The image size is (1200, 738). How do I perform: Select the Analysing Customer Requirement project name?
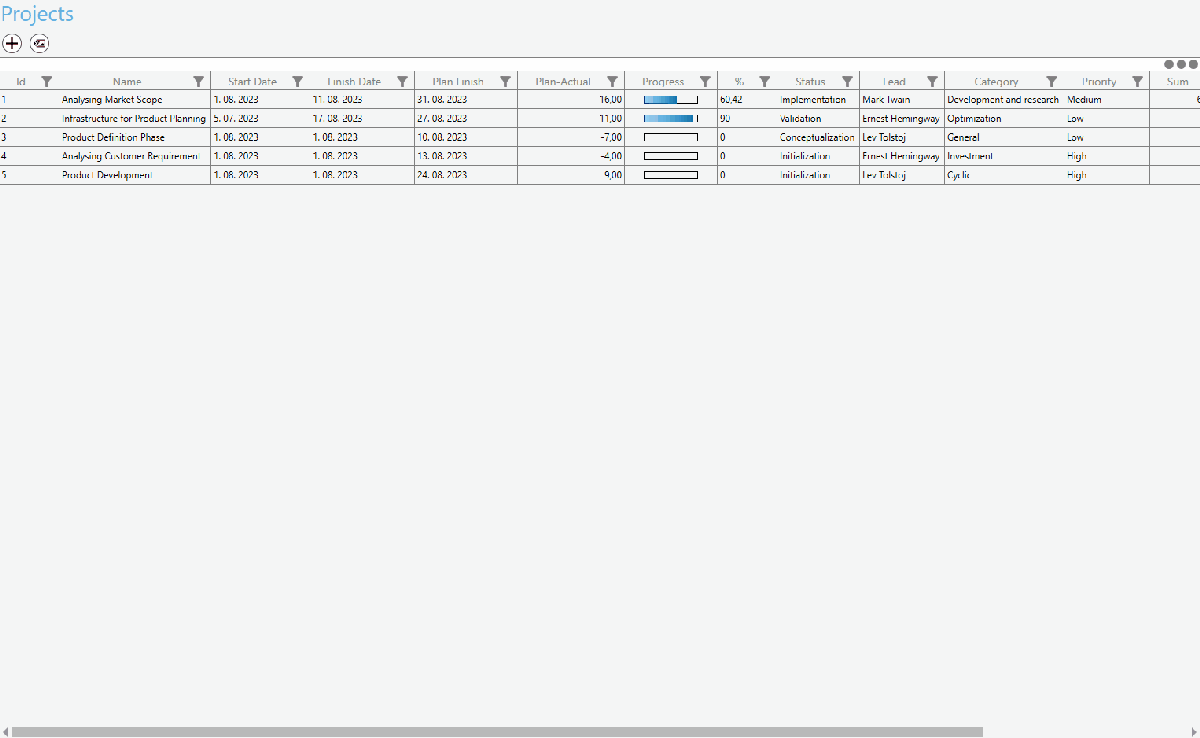point(130,156)
